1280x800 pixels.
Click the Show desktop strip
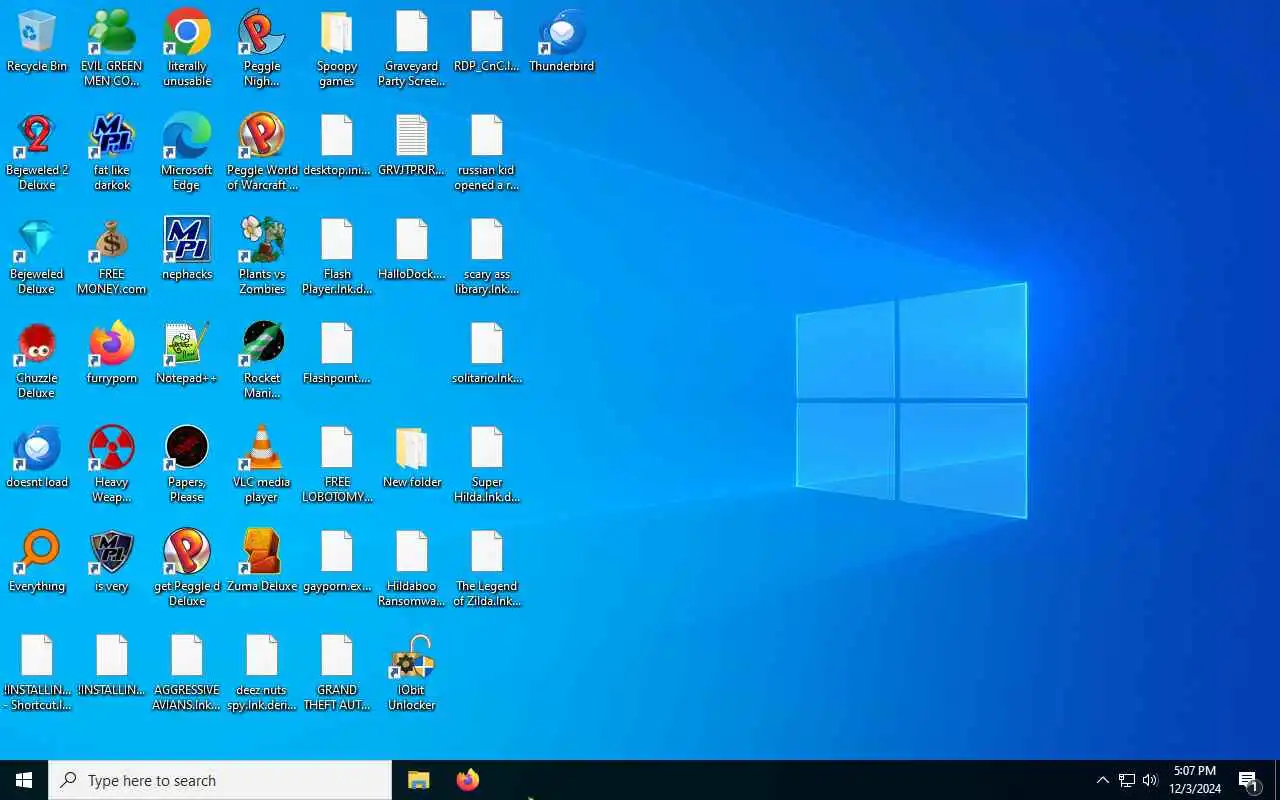click(x=1277, y=780)
